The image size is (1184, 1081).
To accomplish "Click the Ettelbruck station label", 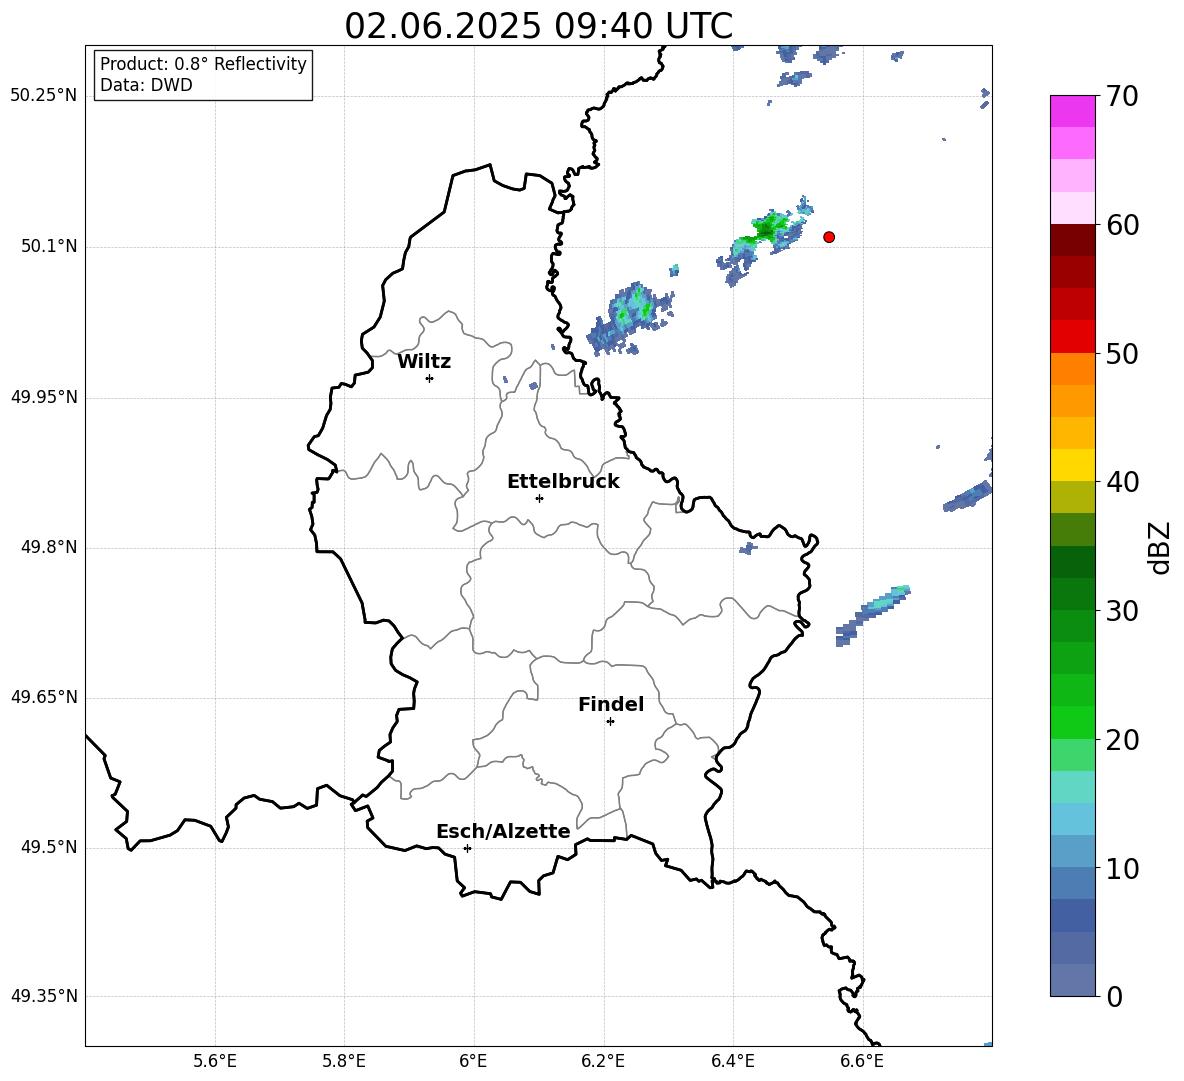I will pyautogui.click(x=563, y=482).
